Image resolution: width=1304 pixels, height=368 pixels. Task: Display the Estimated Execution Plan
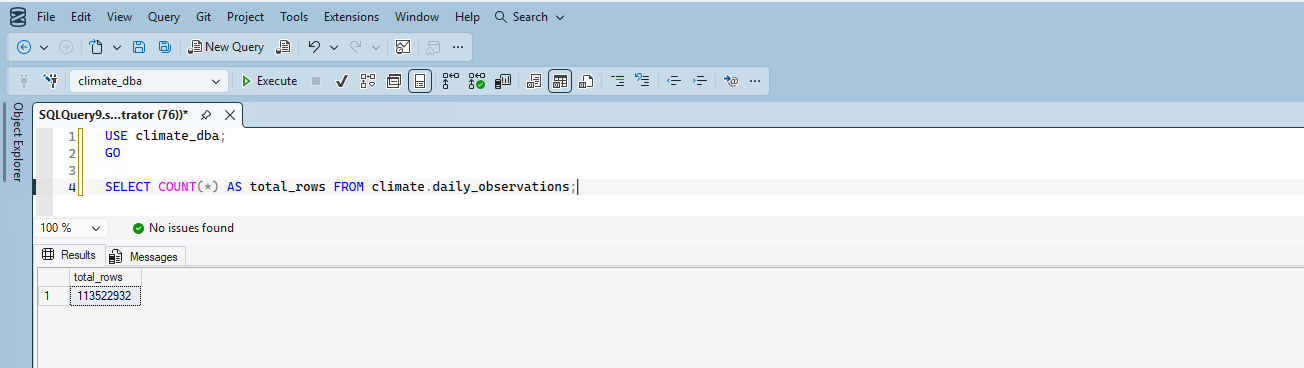[367, 81]
